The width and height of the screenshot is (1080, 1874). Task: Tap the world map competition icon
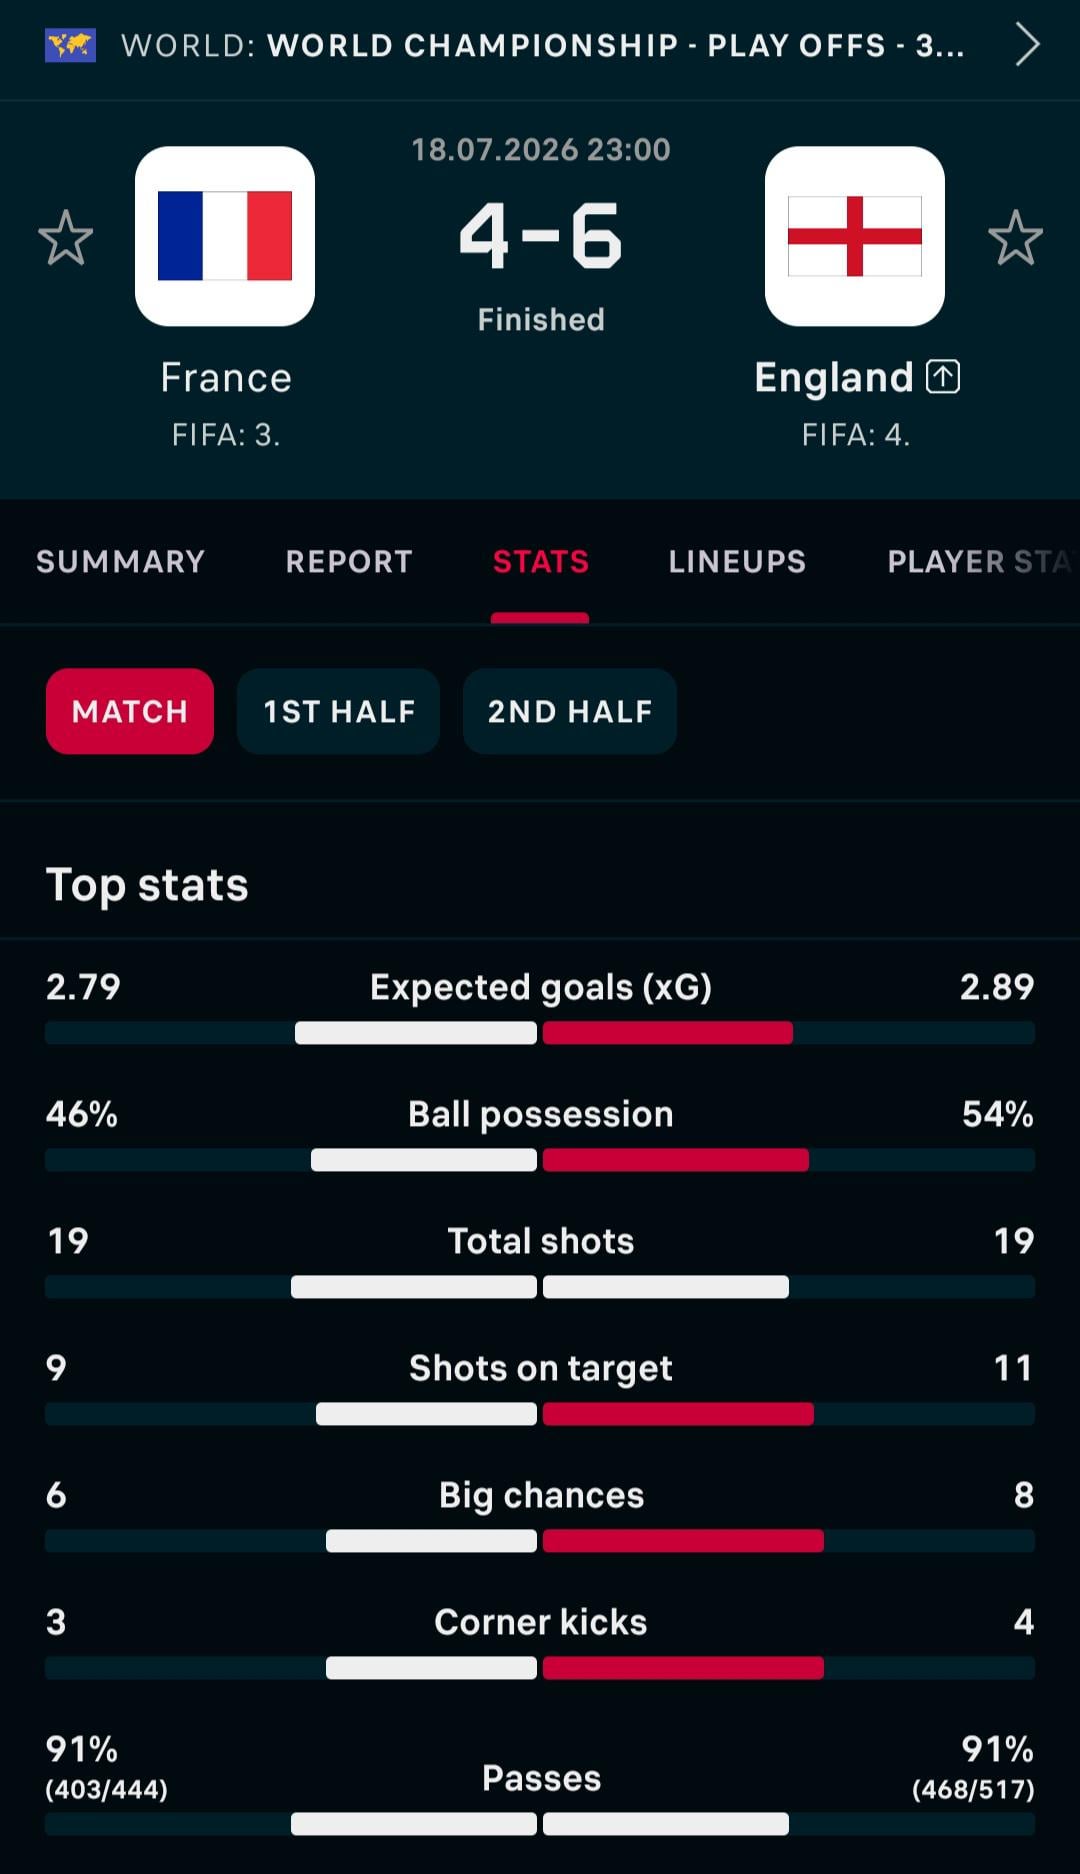pos(70,45)
